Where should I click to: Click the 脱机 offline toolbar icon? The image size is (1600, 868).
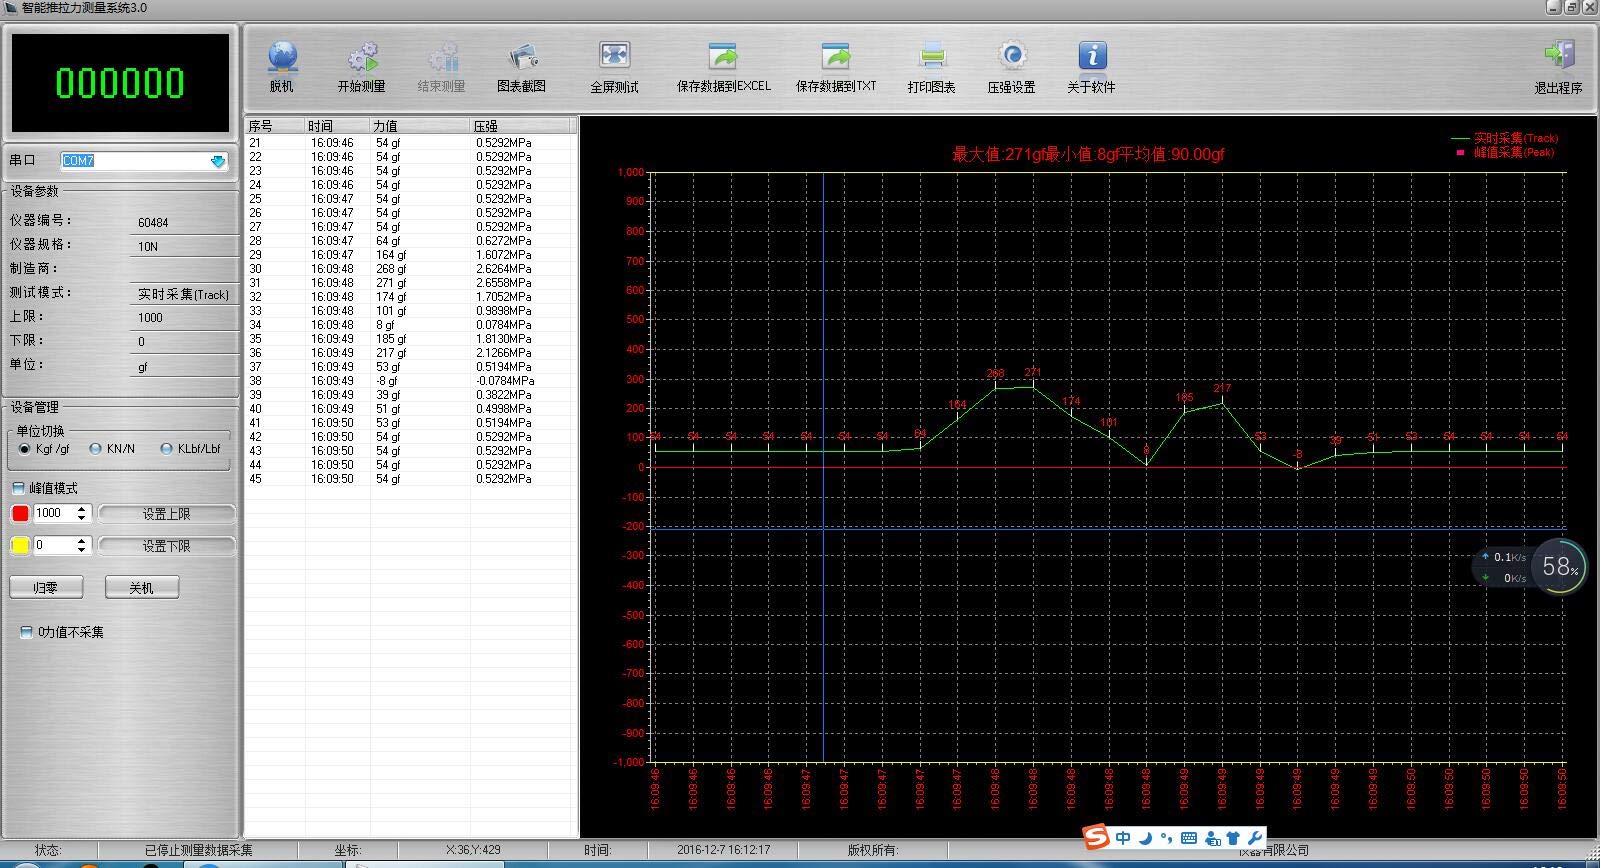pos(282,67)
